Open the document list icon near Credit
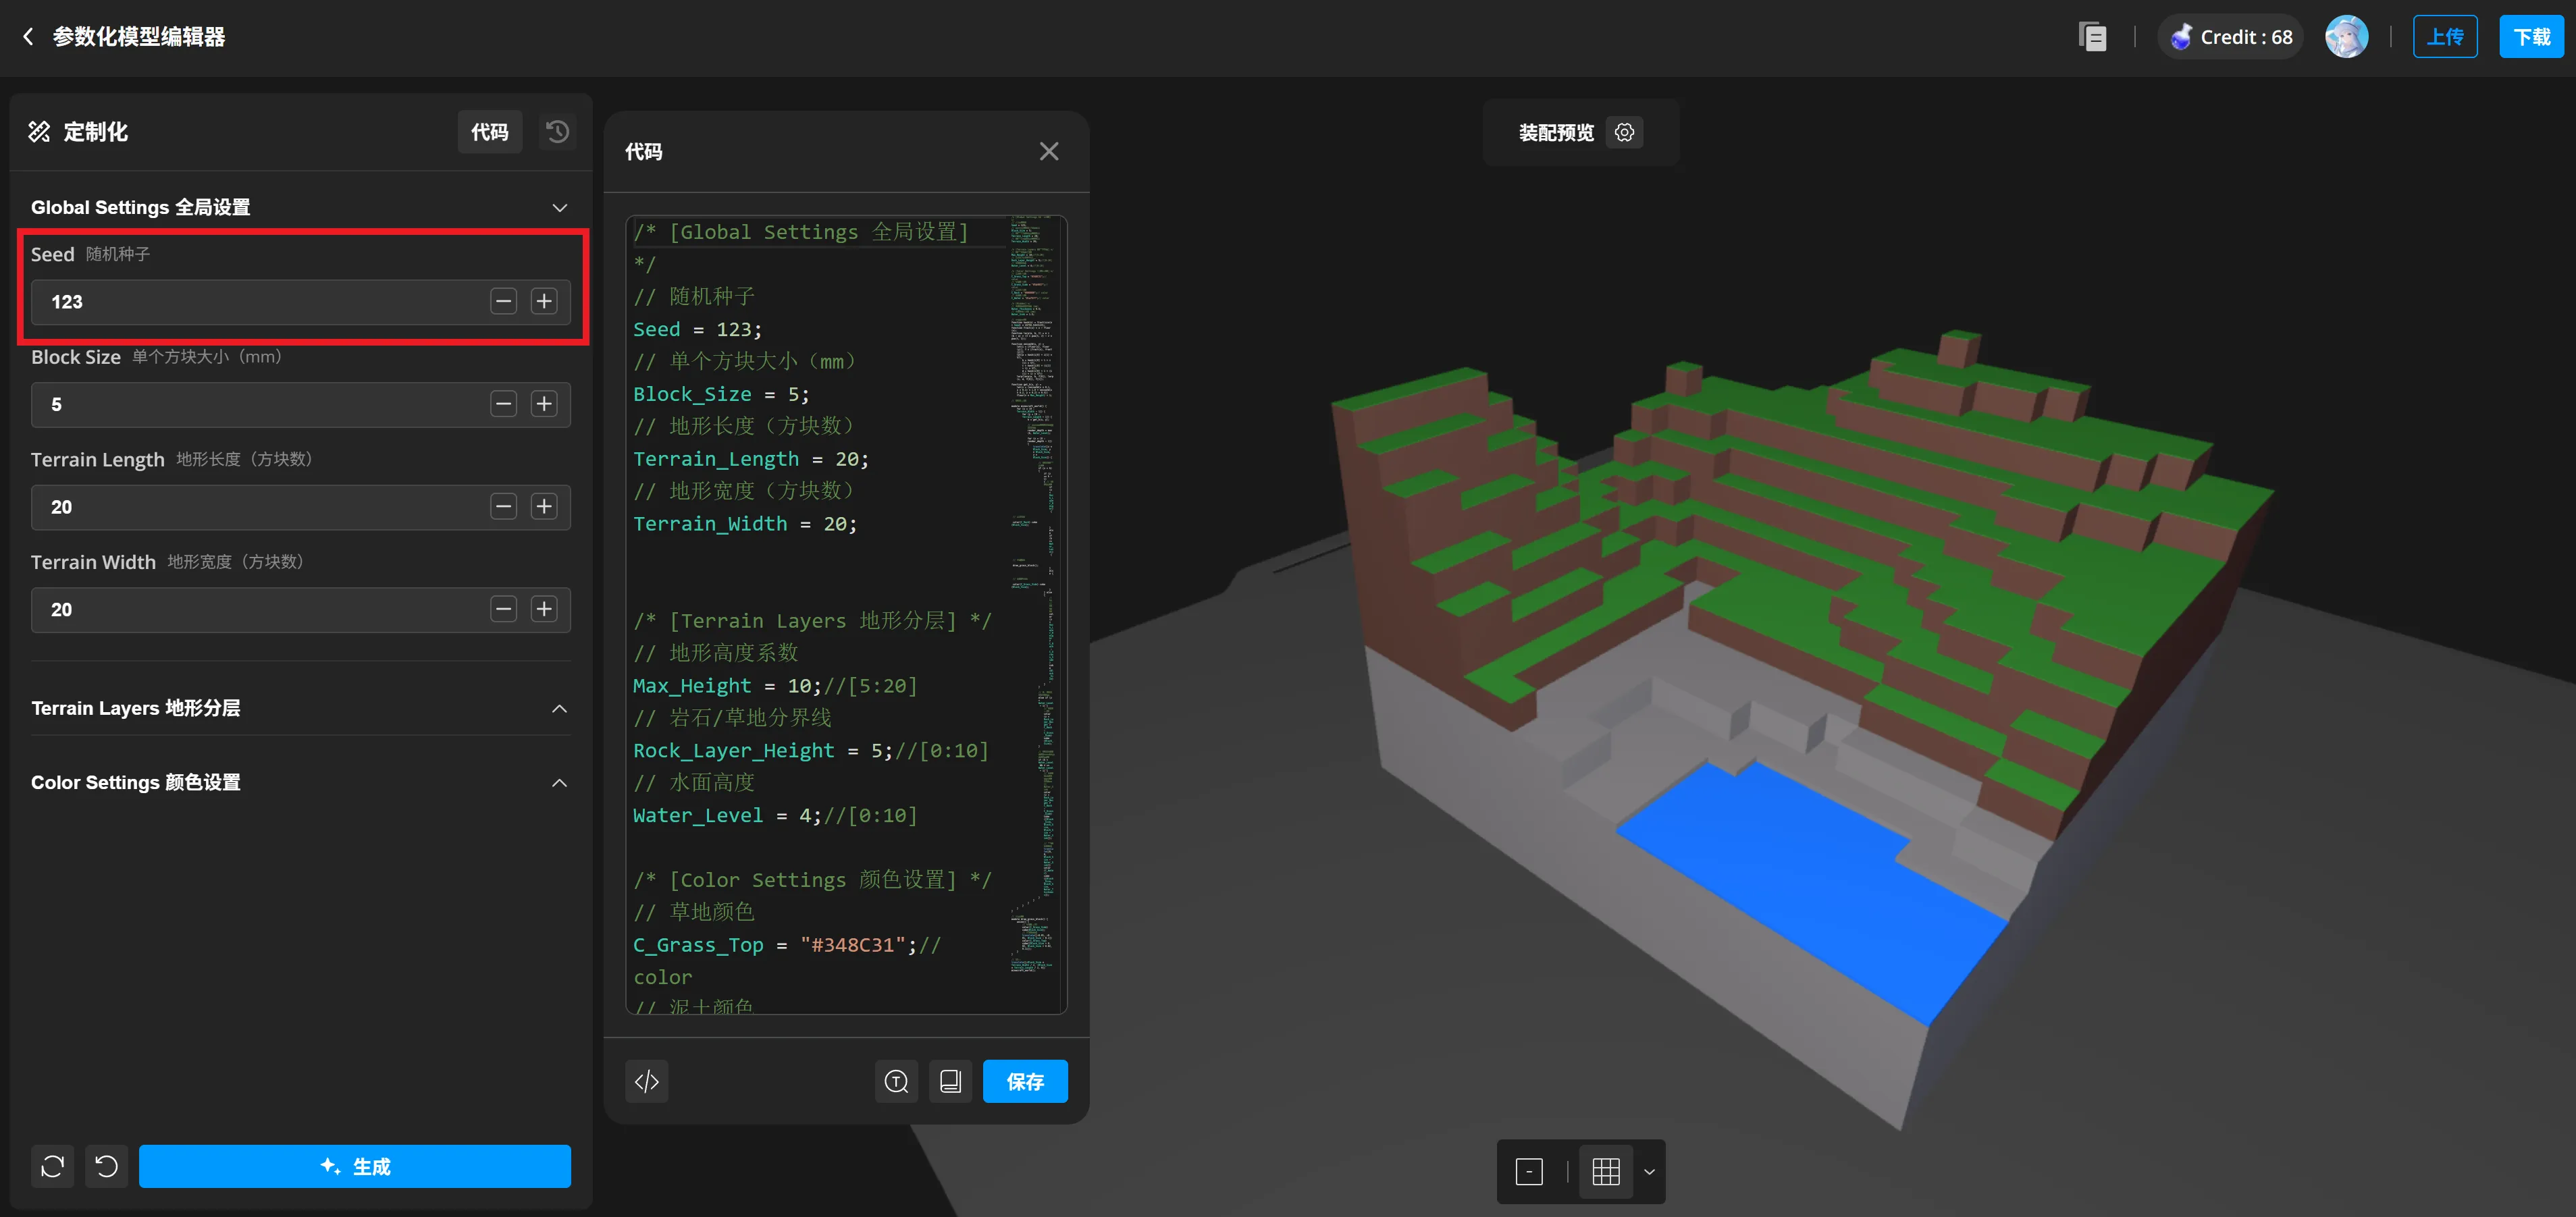The width and height of the screenshot is (2576, 1217). 2092,37
